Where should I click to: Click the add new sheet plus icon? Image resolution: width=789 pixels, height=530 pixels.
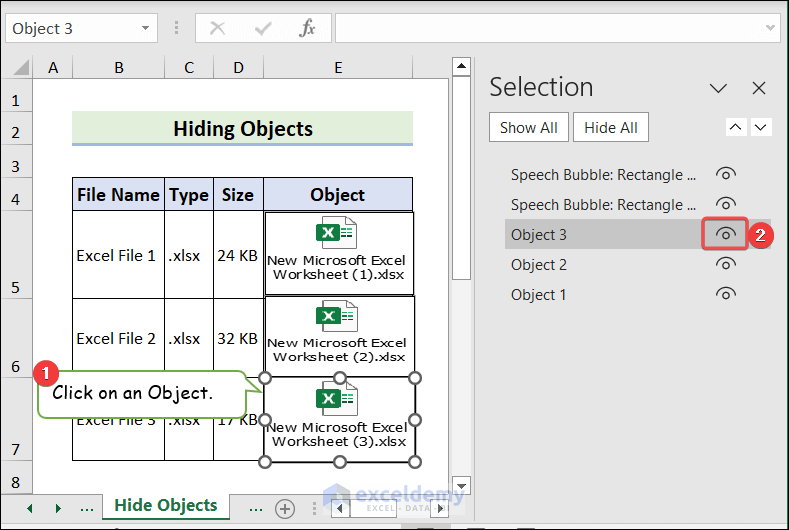(285, 508)
